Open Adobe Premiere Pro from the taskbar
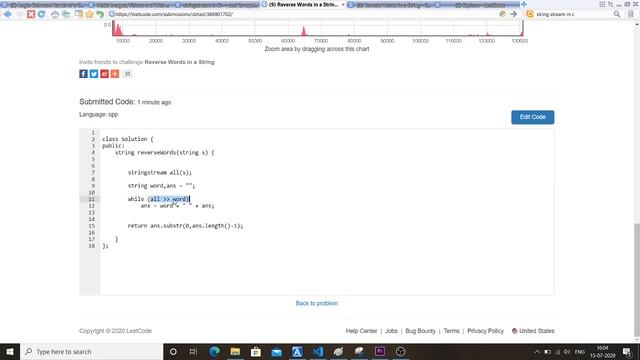 pos(380,351)
